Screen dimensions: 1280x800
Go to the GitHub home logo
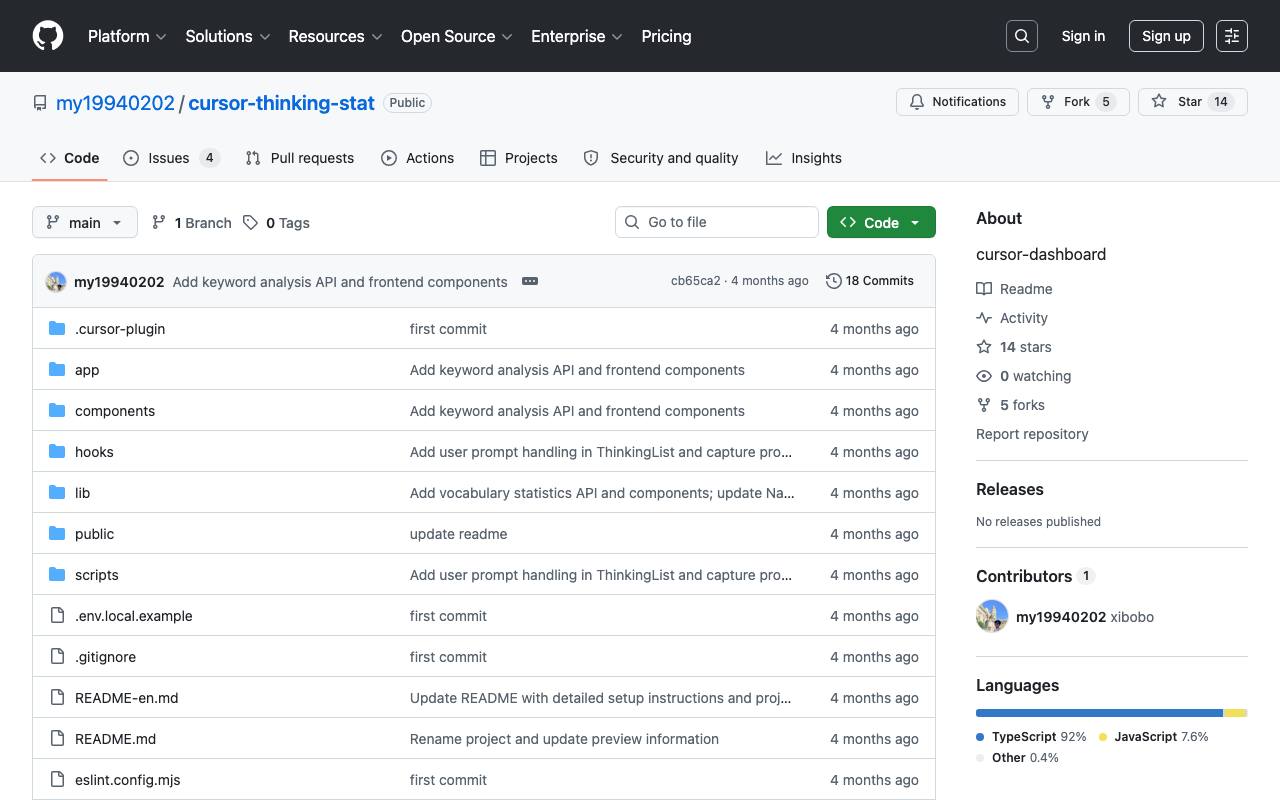coord(48,36)
